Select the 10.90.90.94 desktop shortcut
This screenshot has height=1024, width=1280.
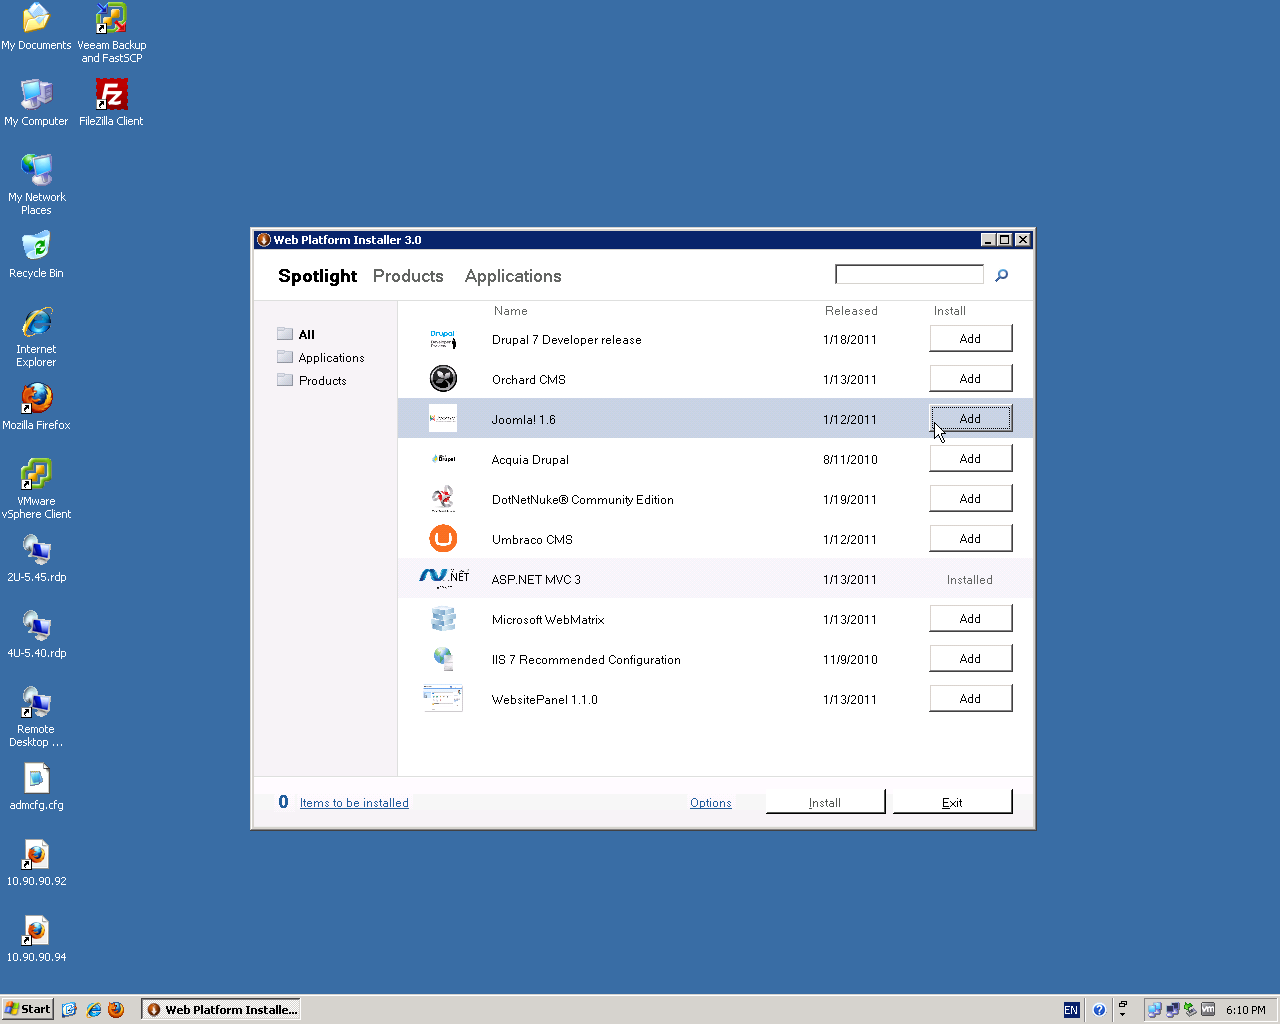(x=36, y=938)
